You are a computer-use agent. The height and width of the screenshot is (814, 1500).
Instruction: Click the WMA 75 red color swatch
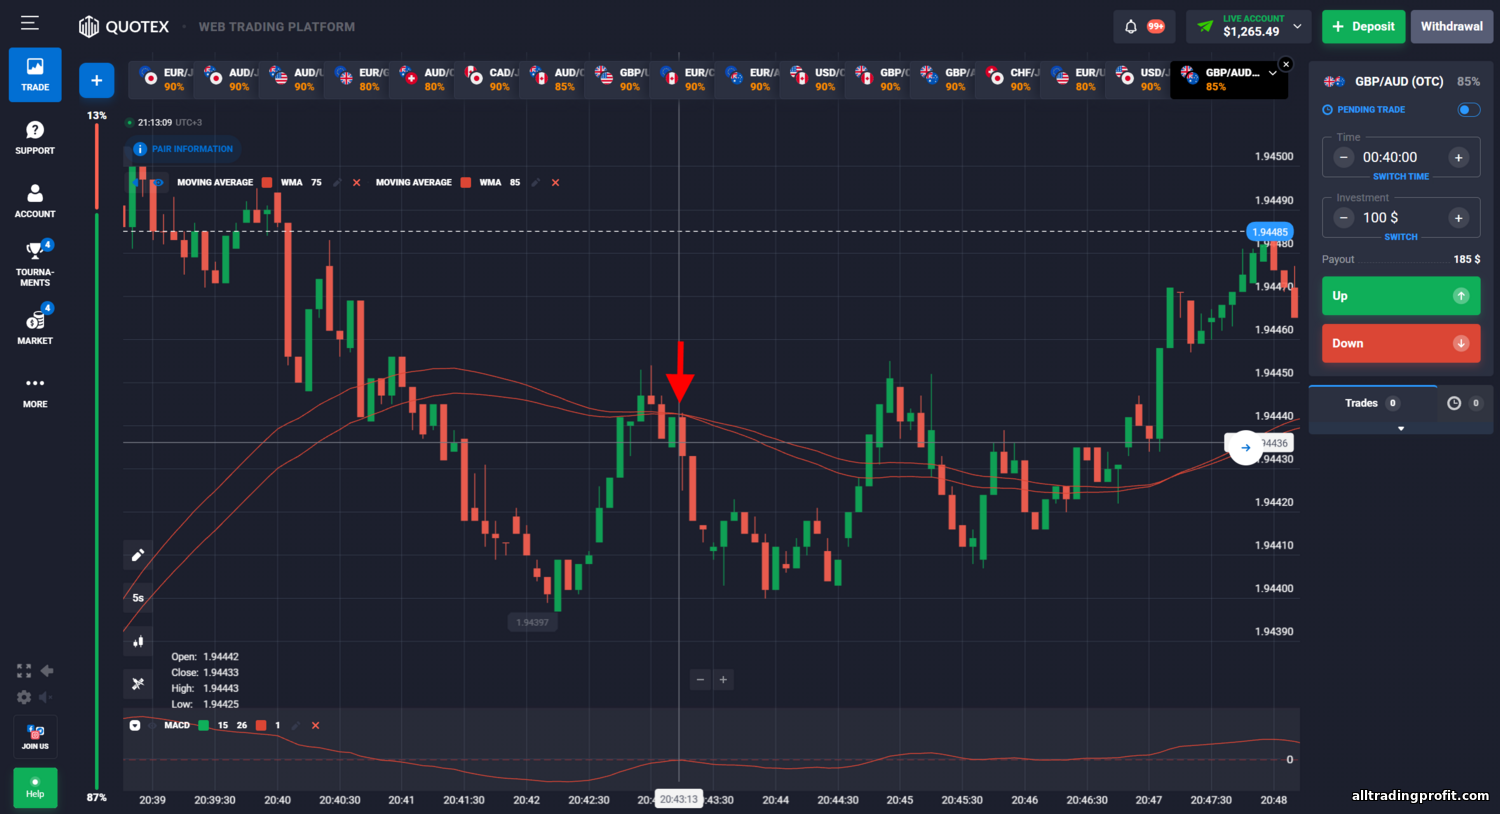pos(267,183)
